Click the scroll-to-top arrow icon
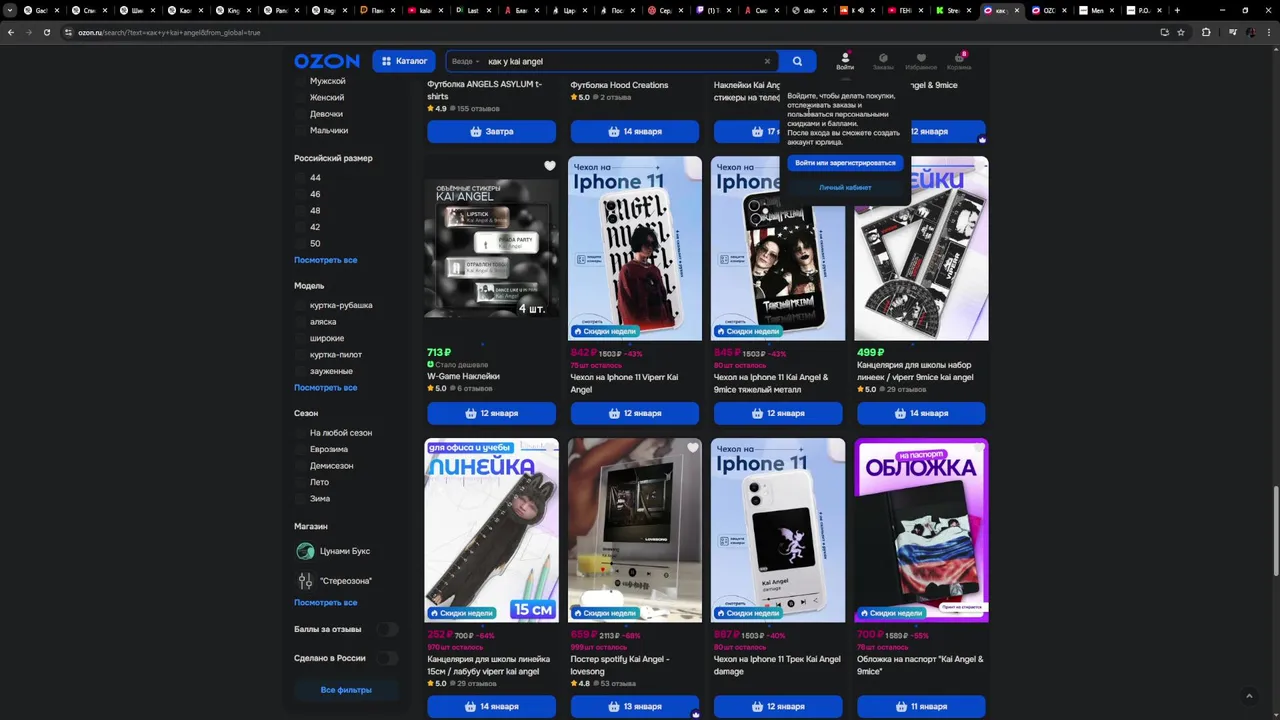 click(1248, 696)
